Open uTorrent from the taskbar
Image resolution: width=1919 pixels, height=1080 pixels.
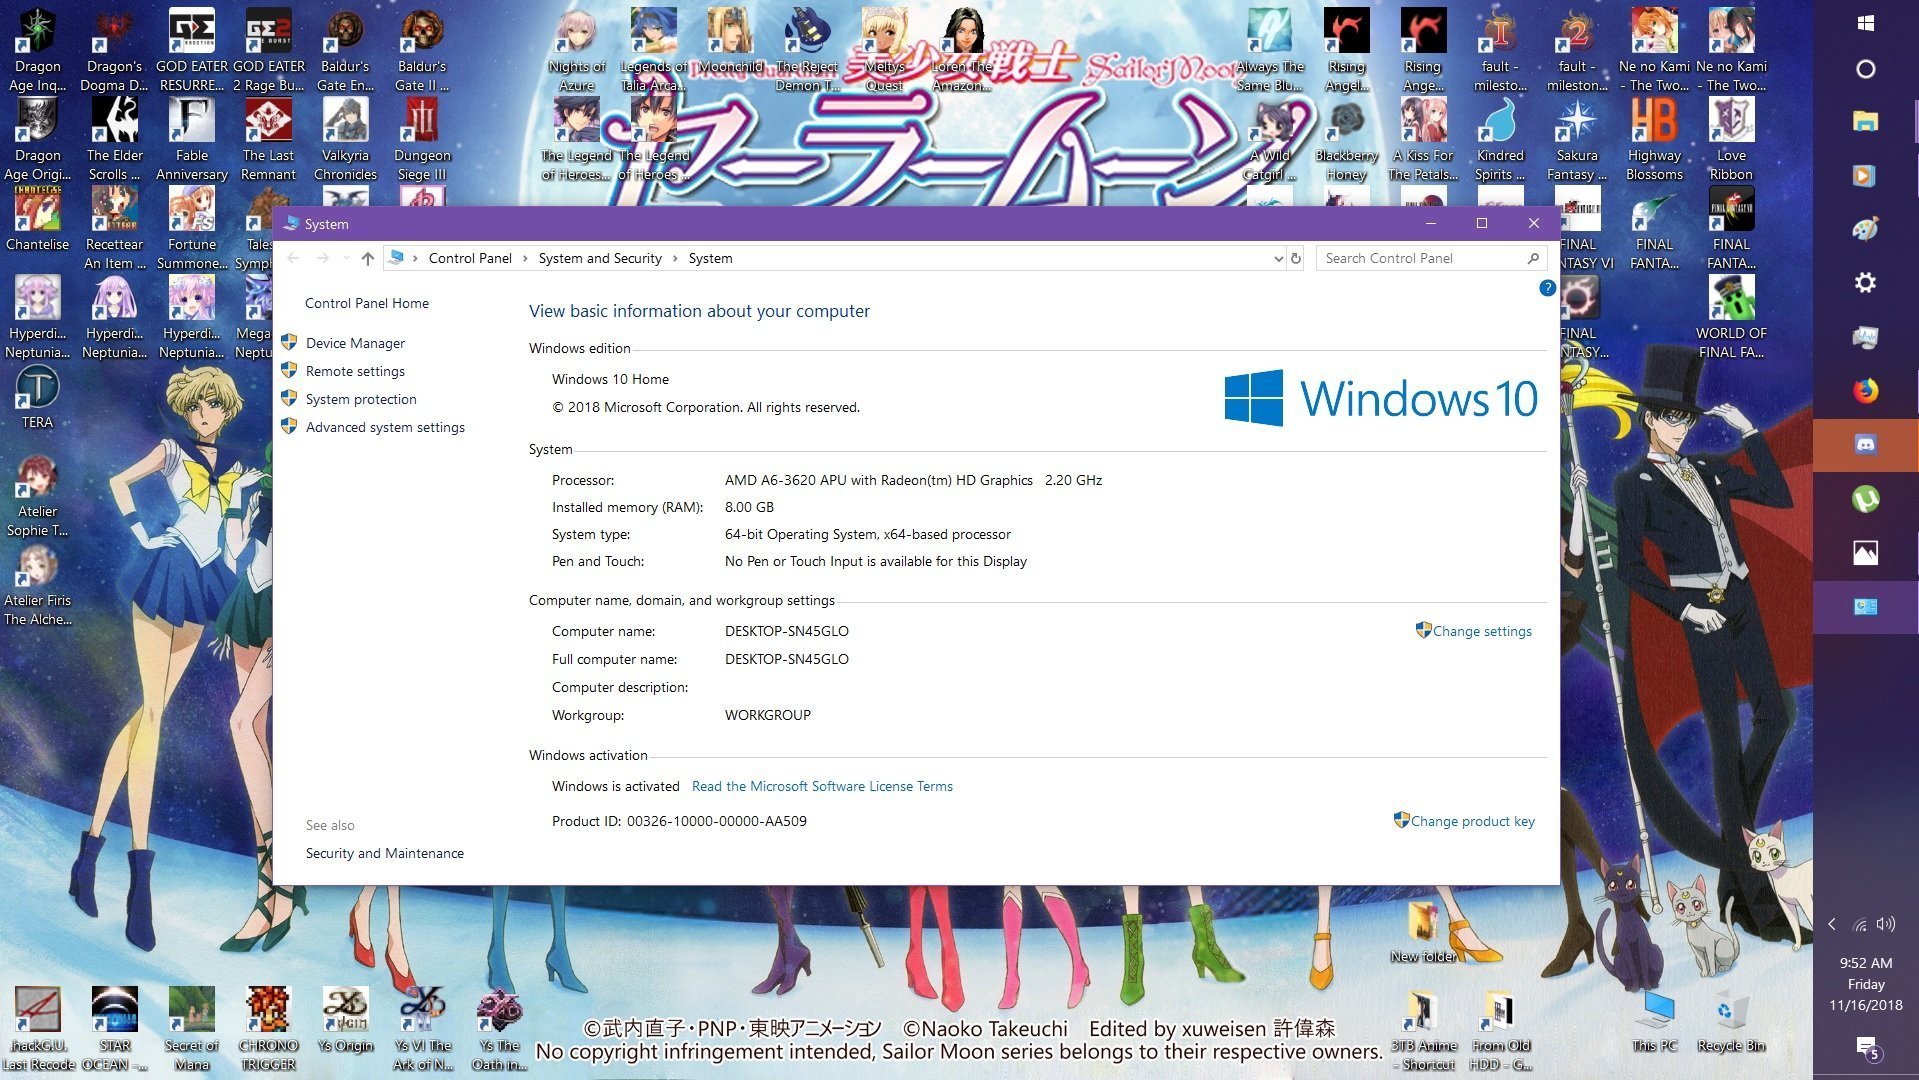(1865, 499)
